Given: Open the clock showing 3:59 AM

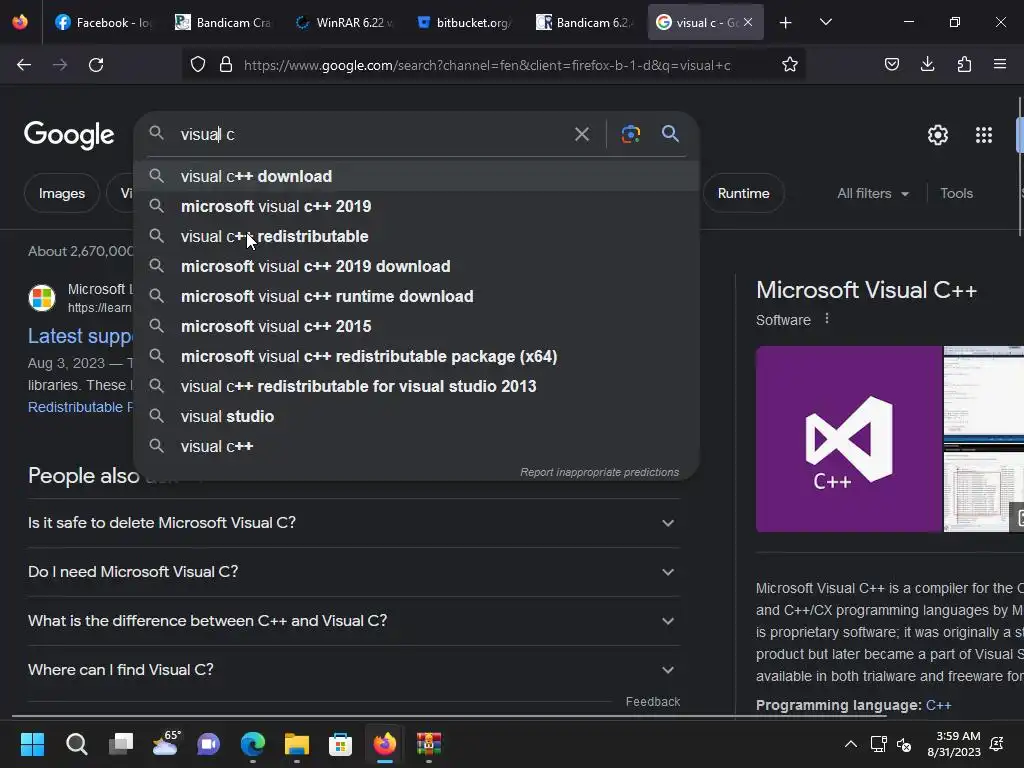Looking at the screenshot, I should click(x=953, y=744).
